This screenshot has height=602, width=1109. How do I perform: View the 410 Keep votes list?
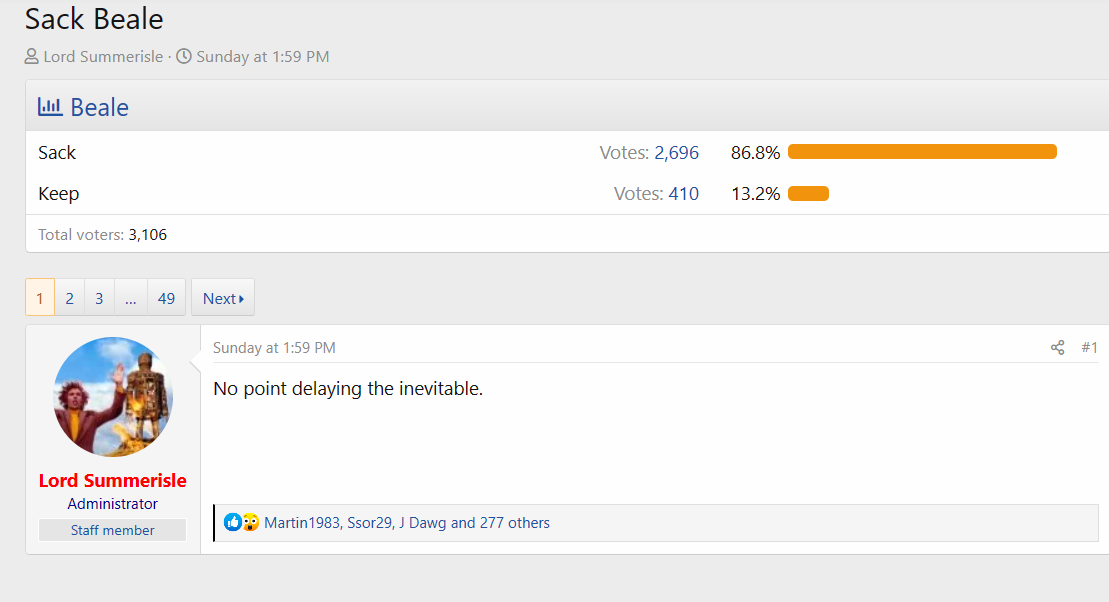pos(683,194)
